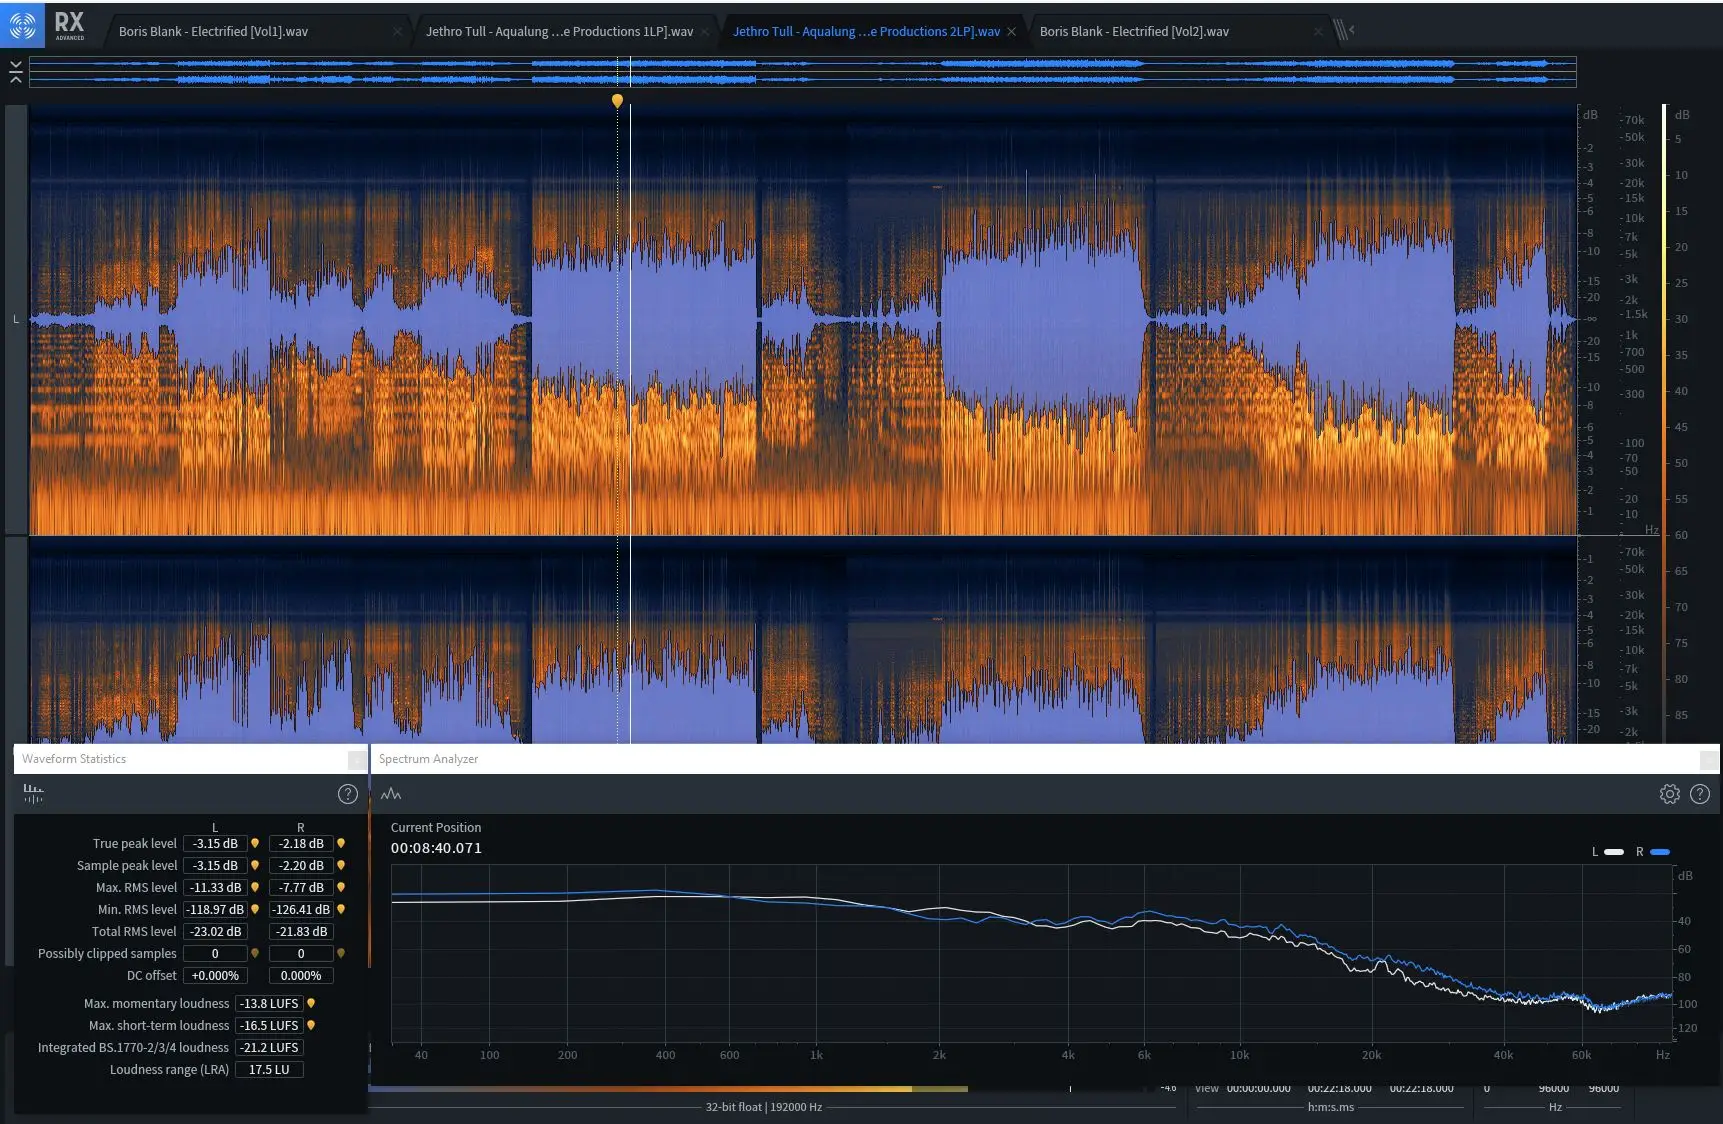Screen dimensions: 1723x1124
Task: Jump to right Max. RMS level marker
Action: (x=341, y=887)
